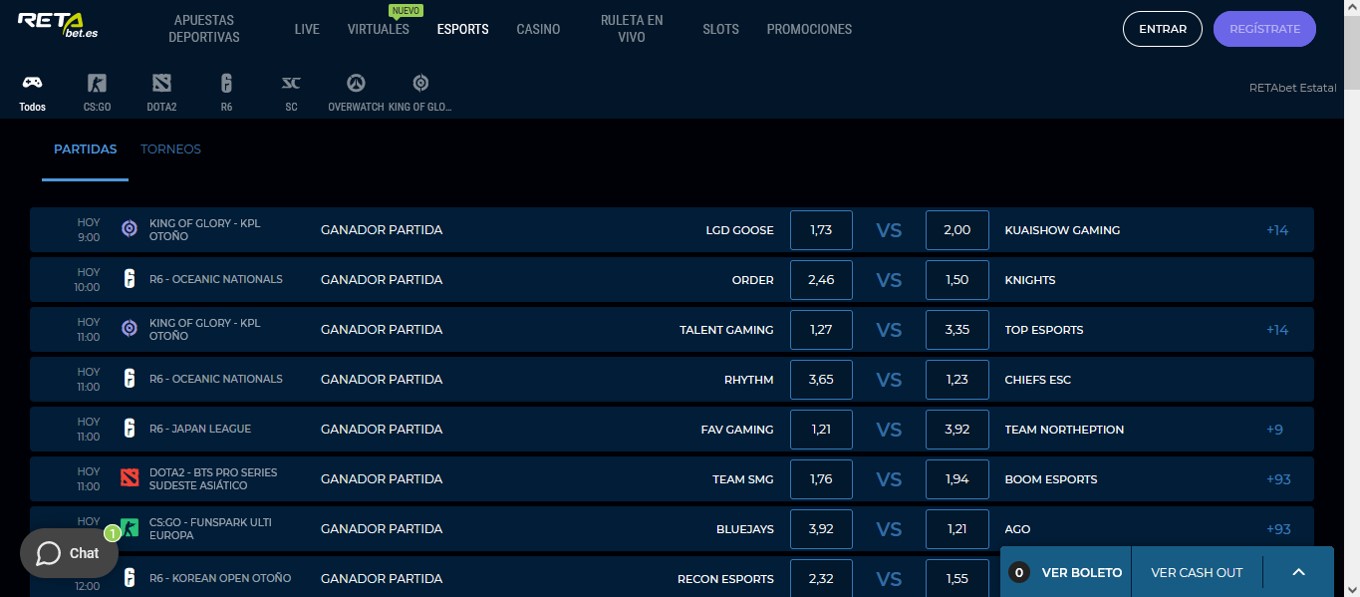This screenshot has width=1360, height=597.
Task: Switch to the Partidas tab
Action: tap(85, 149)
